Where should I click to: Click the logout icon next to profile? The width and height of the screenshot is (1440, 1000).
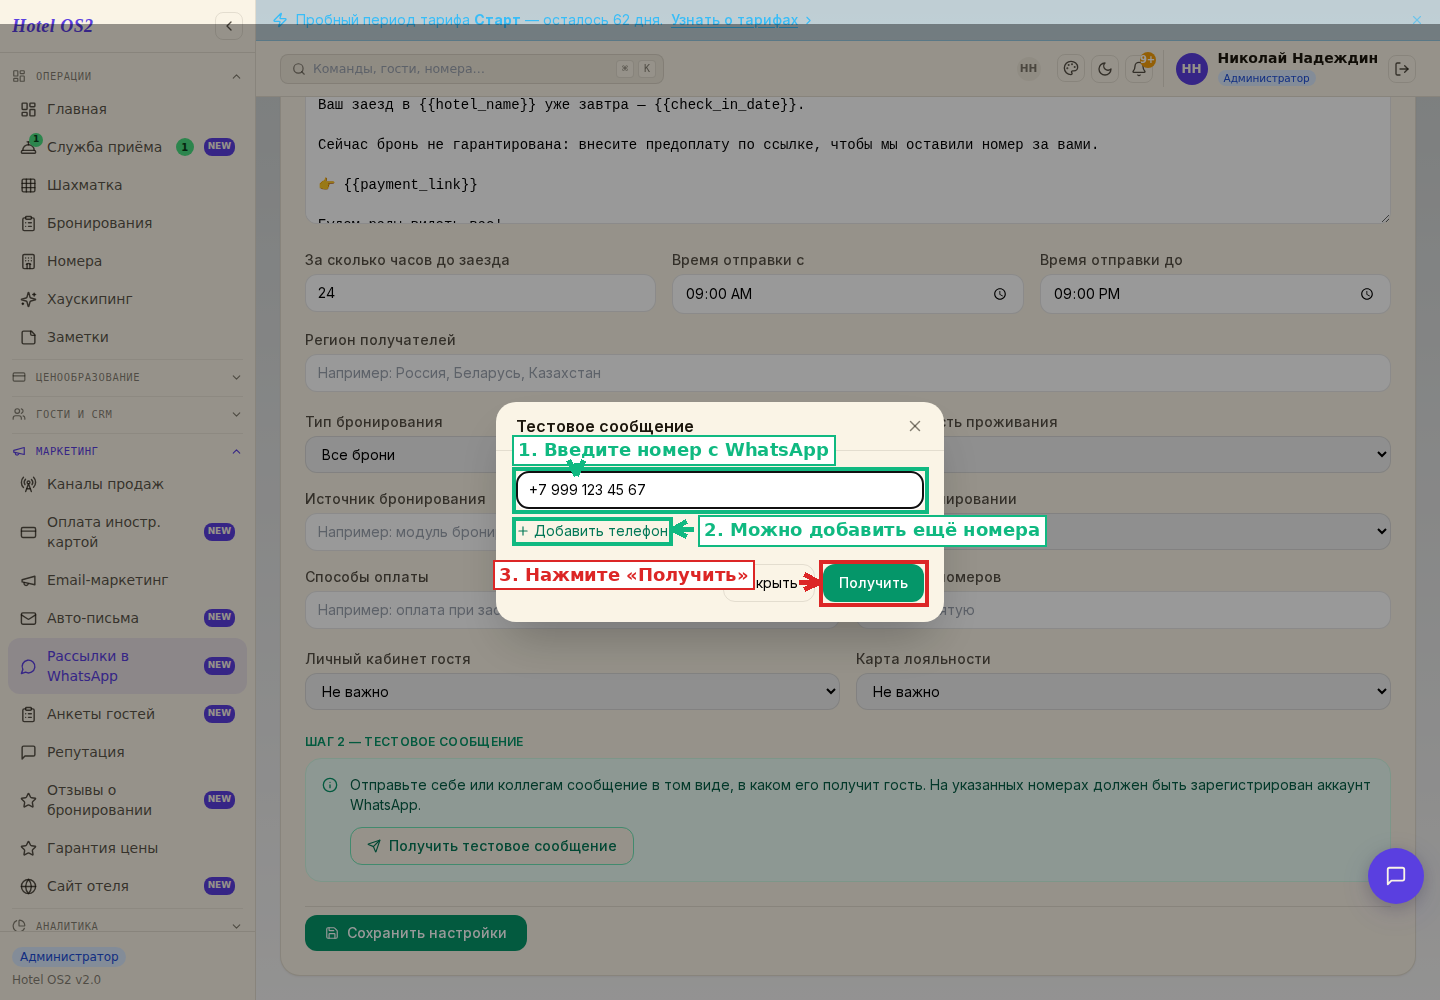click(1402, 69)
